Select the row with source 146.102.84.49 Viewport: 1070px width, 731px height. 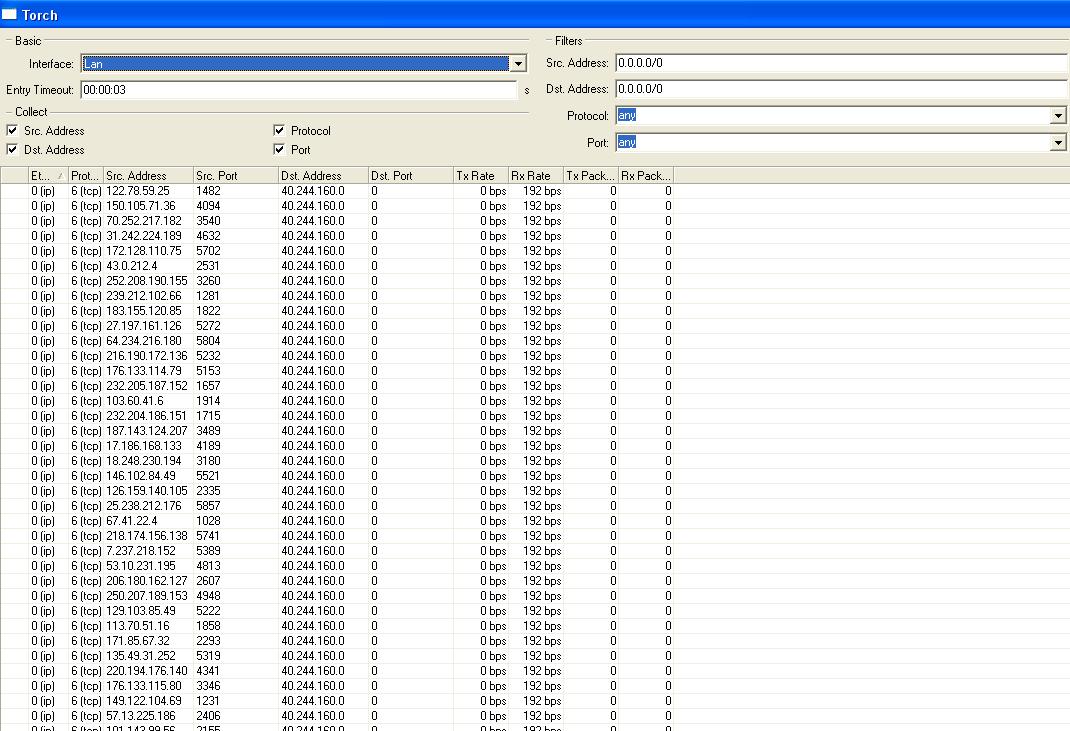pos(337,476)
